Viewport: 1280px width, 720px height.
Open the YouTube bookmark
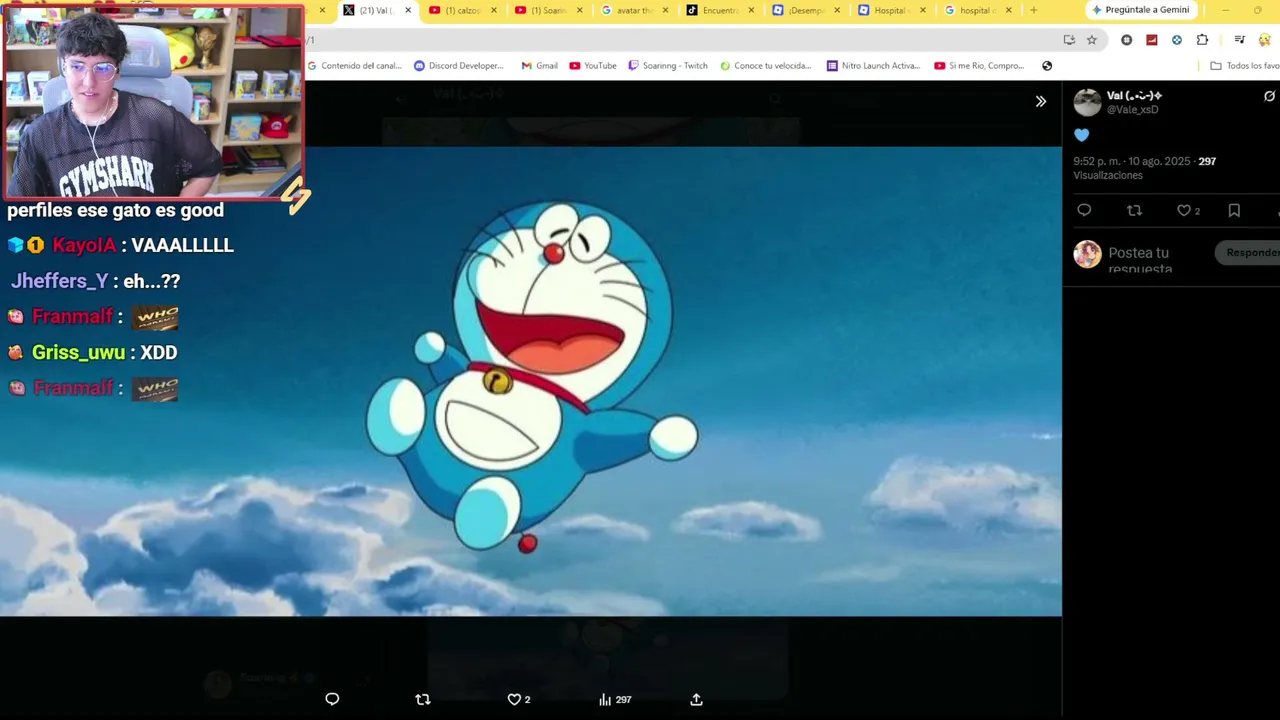coord(593,66)
